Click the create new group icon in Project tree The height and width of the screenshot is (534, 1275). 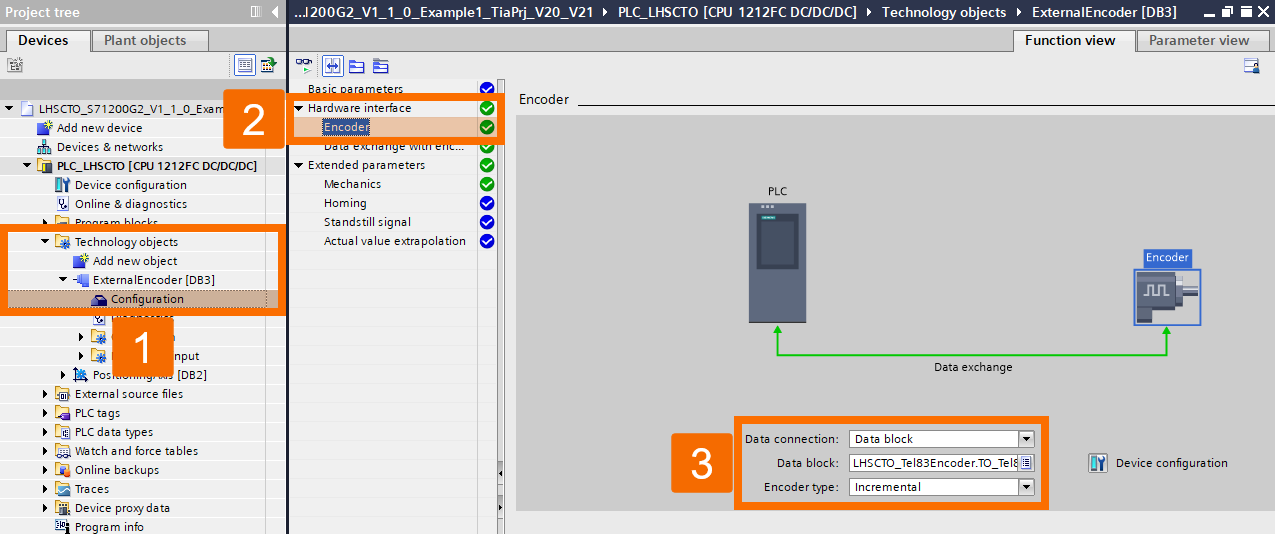pos(15,65)
